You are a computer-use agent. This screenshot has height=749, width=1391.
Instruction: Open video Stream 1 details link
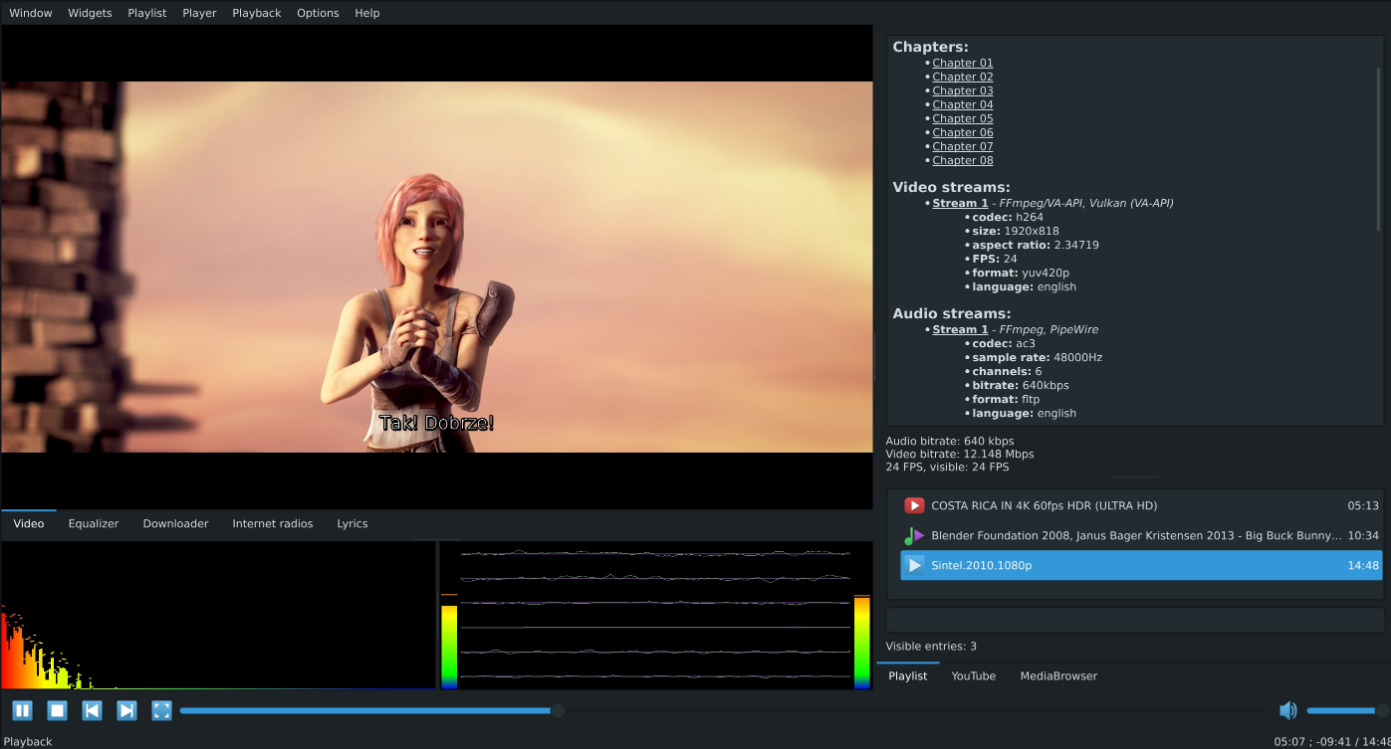[x=959, y=202]
